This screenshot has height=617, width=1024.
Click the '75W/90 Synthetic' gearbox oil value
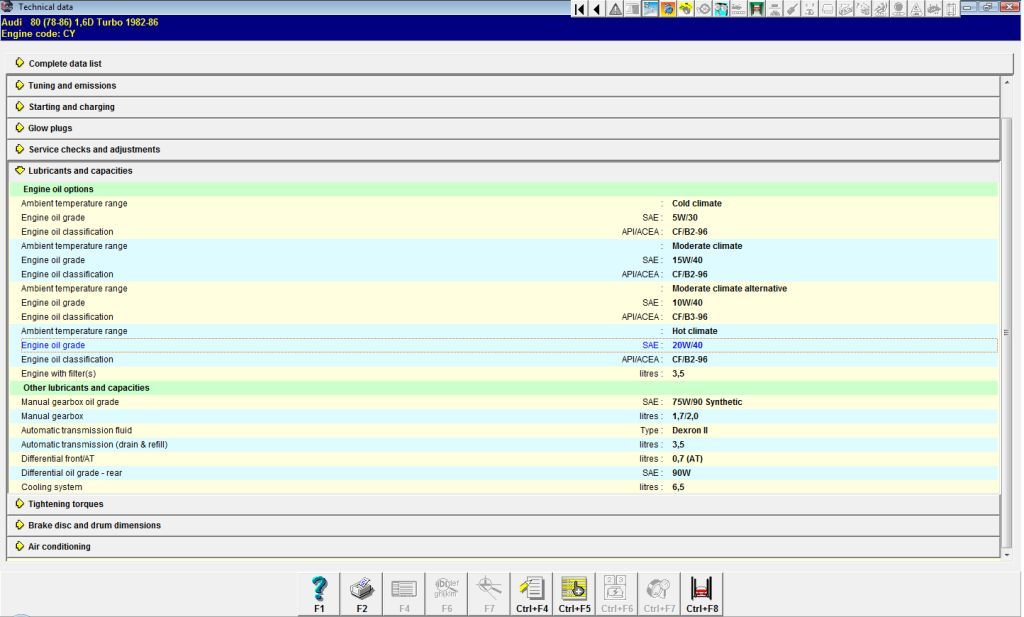707,402
